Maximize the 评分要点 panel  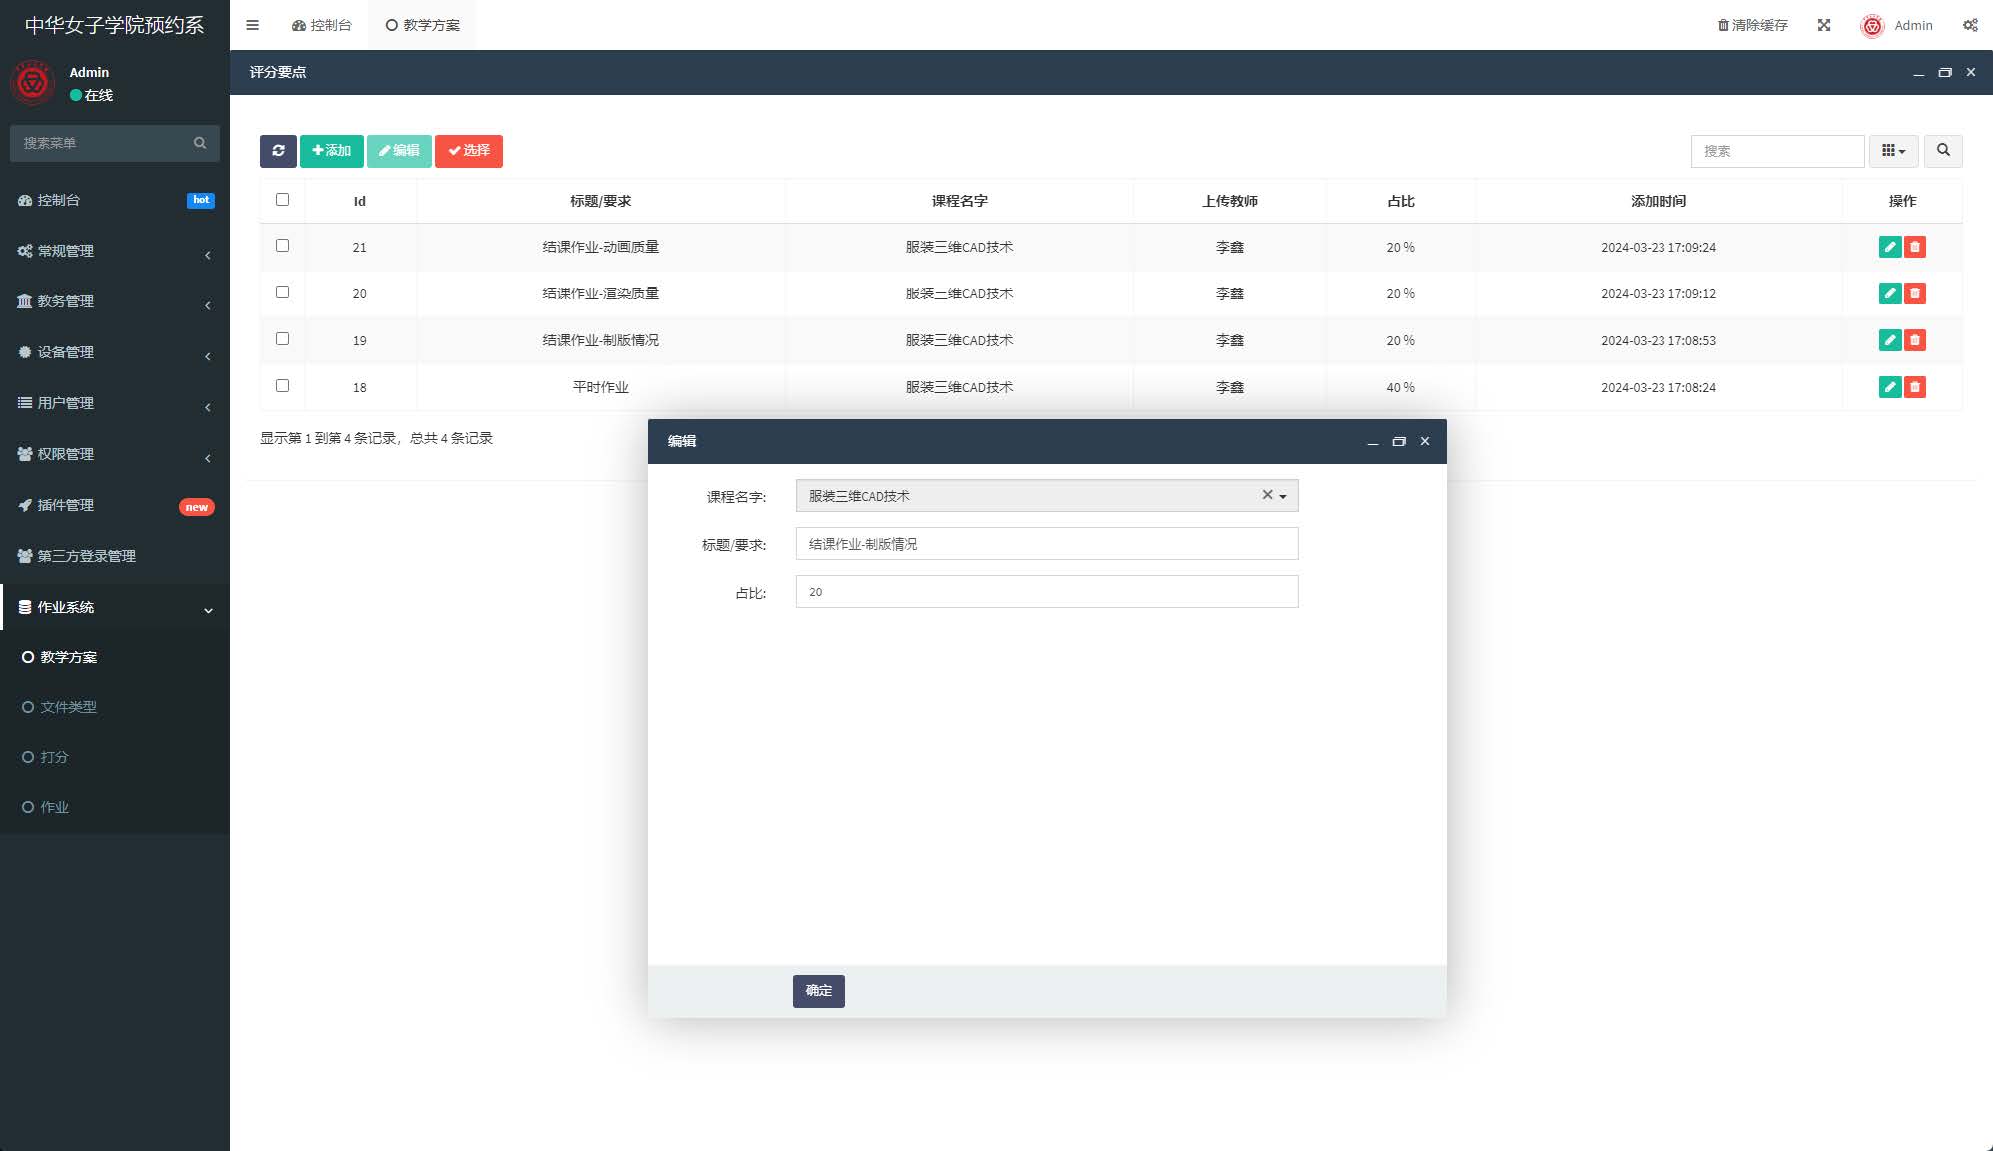[x=1944, y=72]
